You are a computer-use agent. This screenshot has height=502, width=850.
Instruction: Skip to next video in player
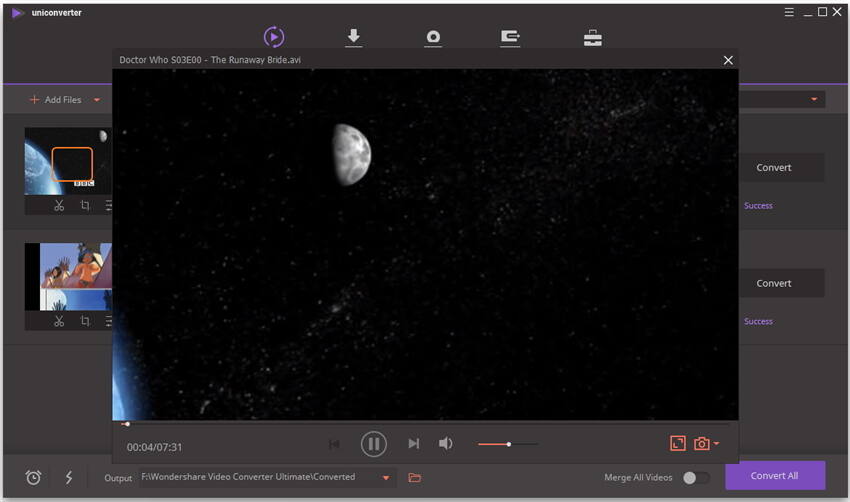[414, 444]
